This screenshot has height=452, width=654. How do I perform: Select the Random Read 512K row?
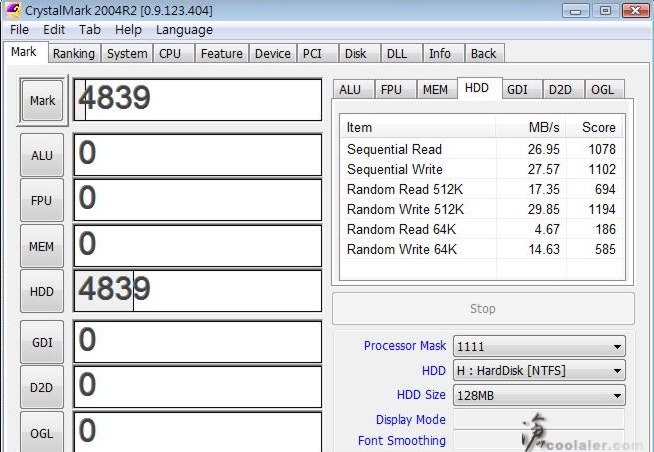482,189
